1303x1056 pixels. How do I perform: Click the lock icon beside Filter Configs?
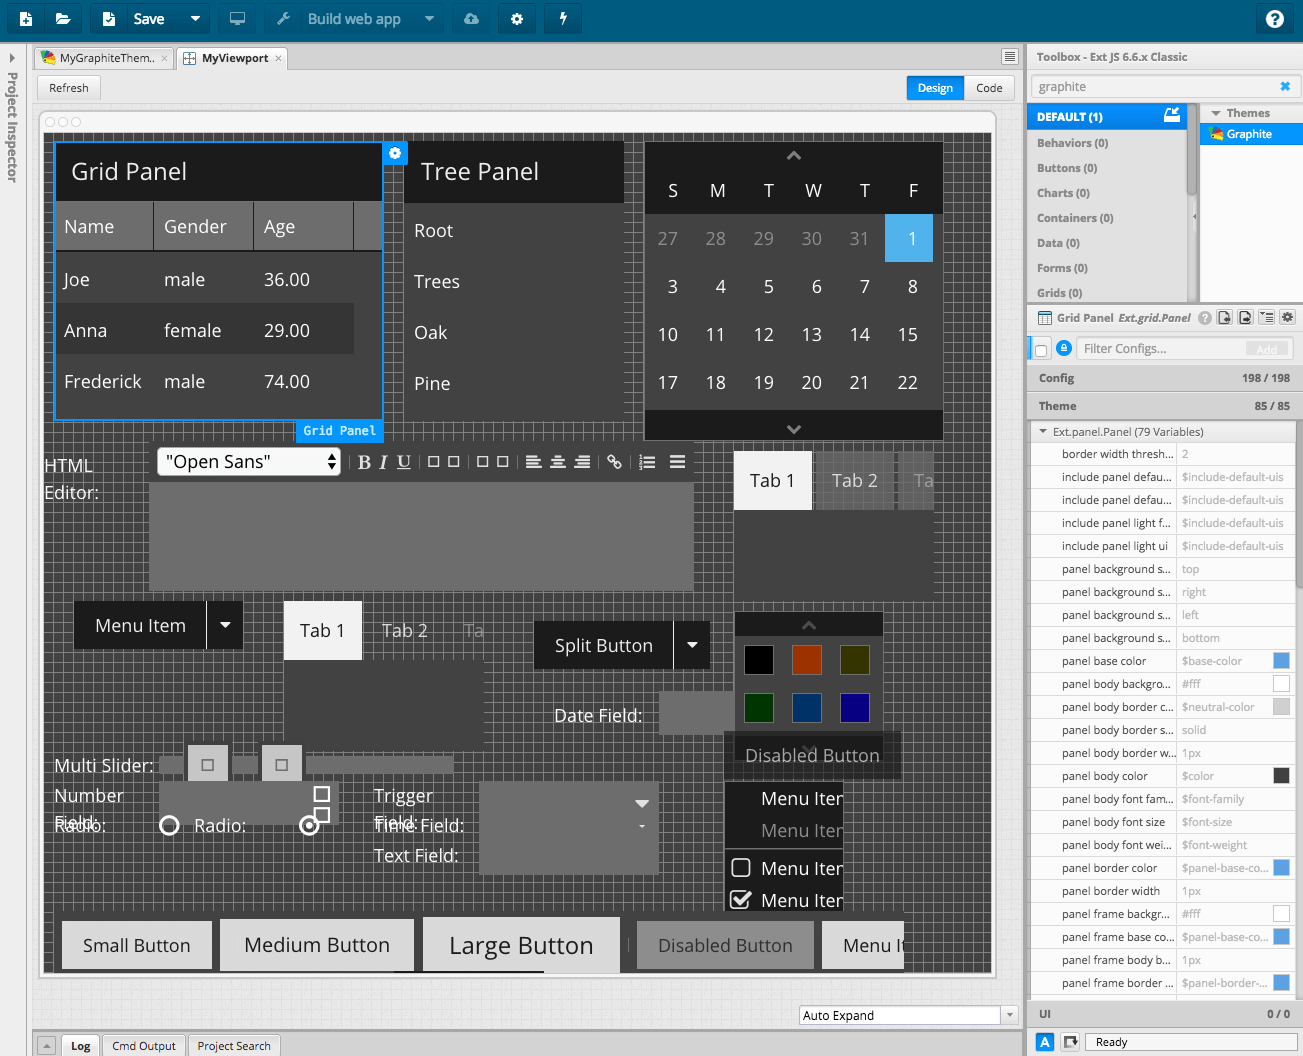1064,348
